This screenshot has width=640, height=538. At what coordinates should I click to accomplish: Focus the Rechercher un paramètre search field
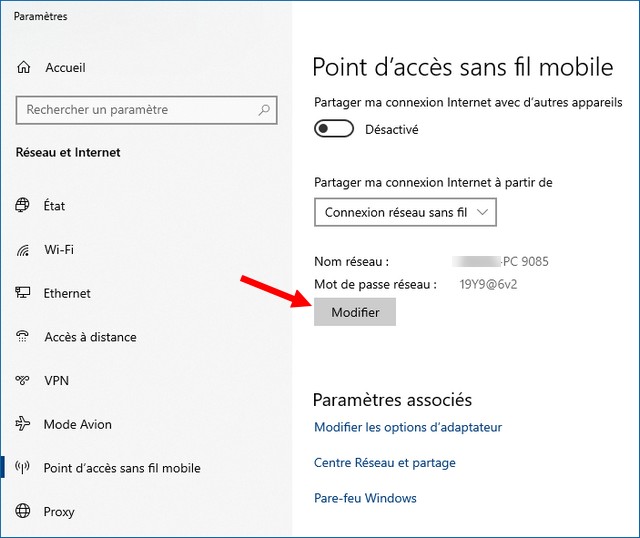tap(147, 110)
